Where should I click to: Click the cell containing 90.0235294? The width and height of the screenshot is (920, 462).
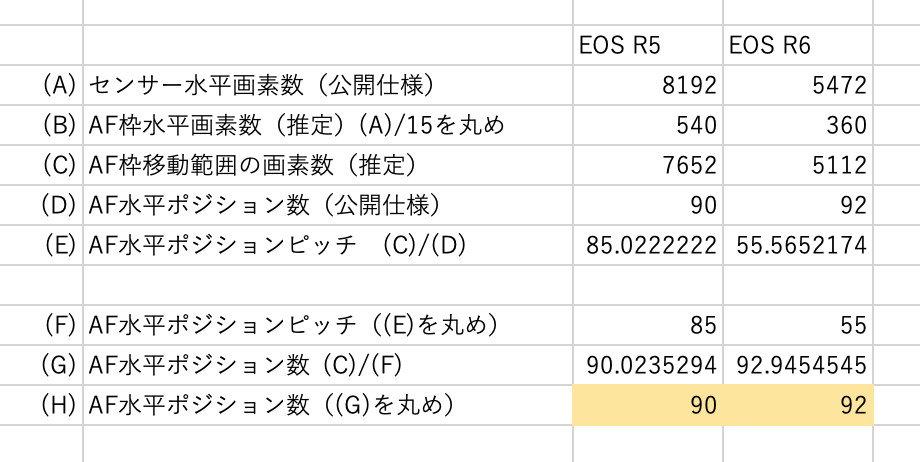(x=647, y=365)
